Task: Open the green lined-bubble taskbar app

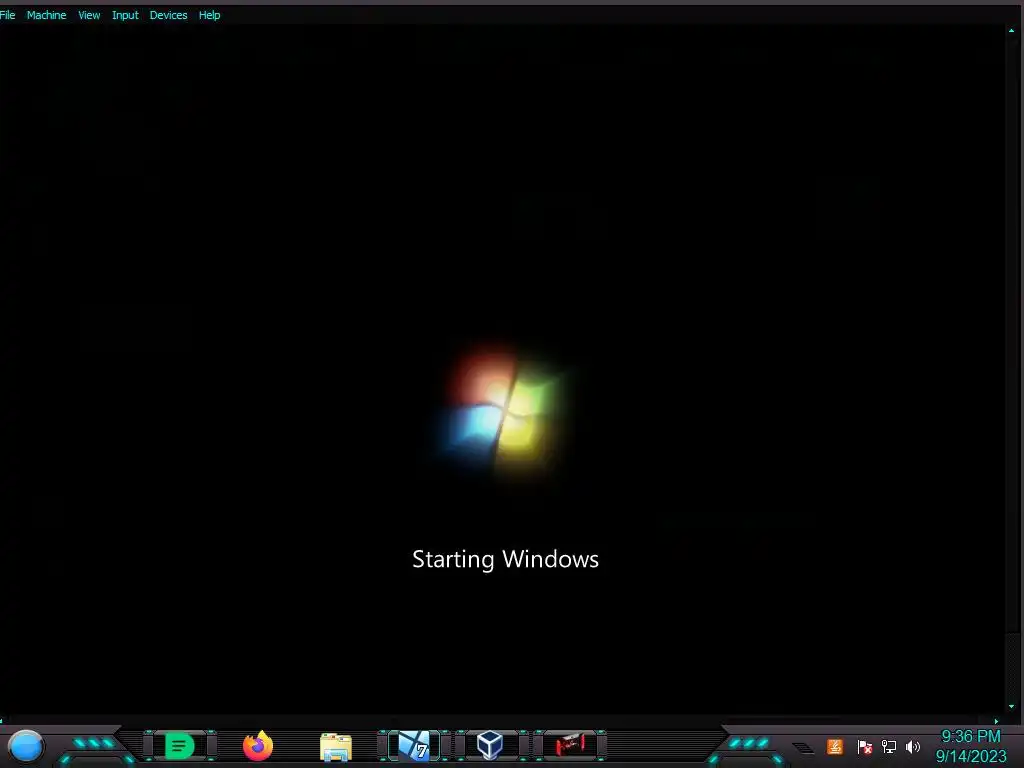Action: pyautogui.click(x=180, y=746)
